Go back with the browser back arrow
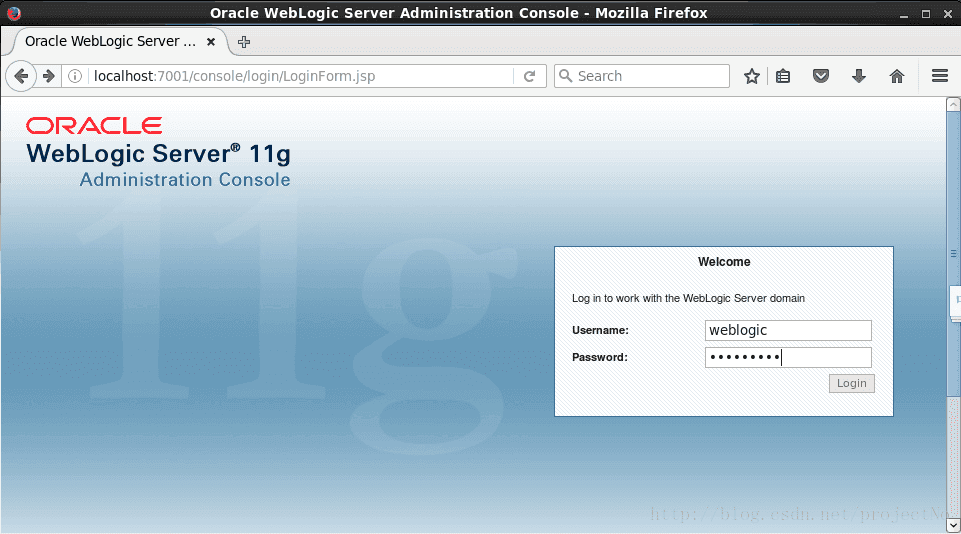 (21, 76)
